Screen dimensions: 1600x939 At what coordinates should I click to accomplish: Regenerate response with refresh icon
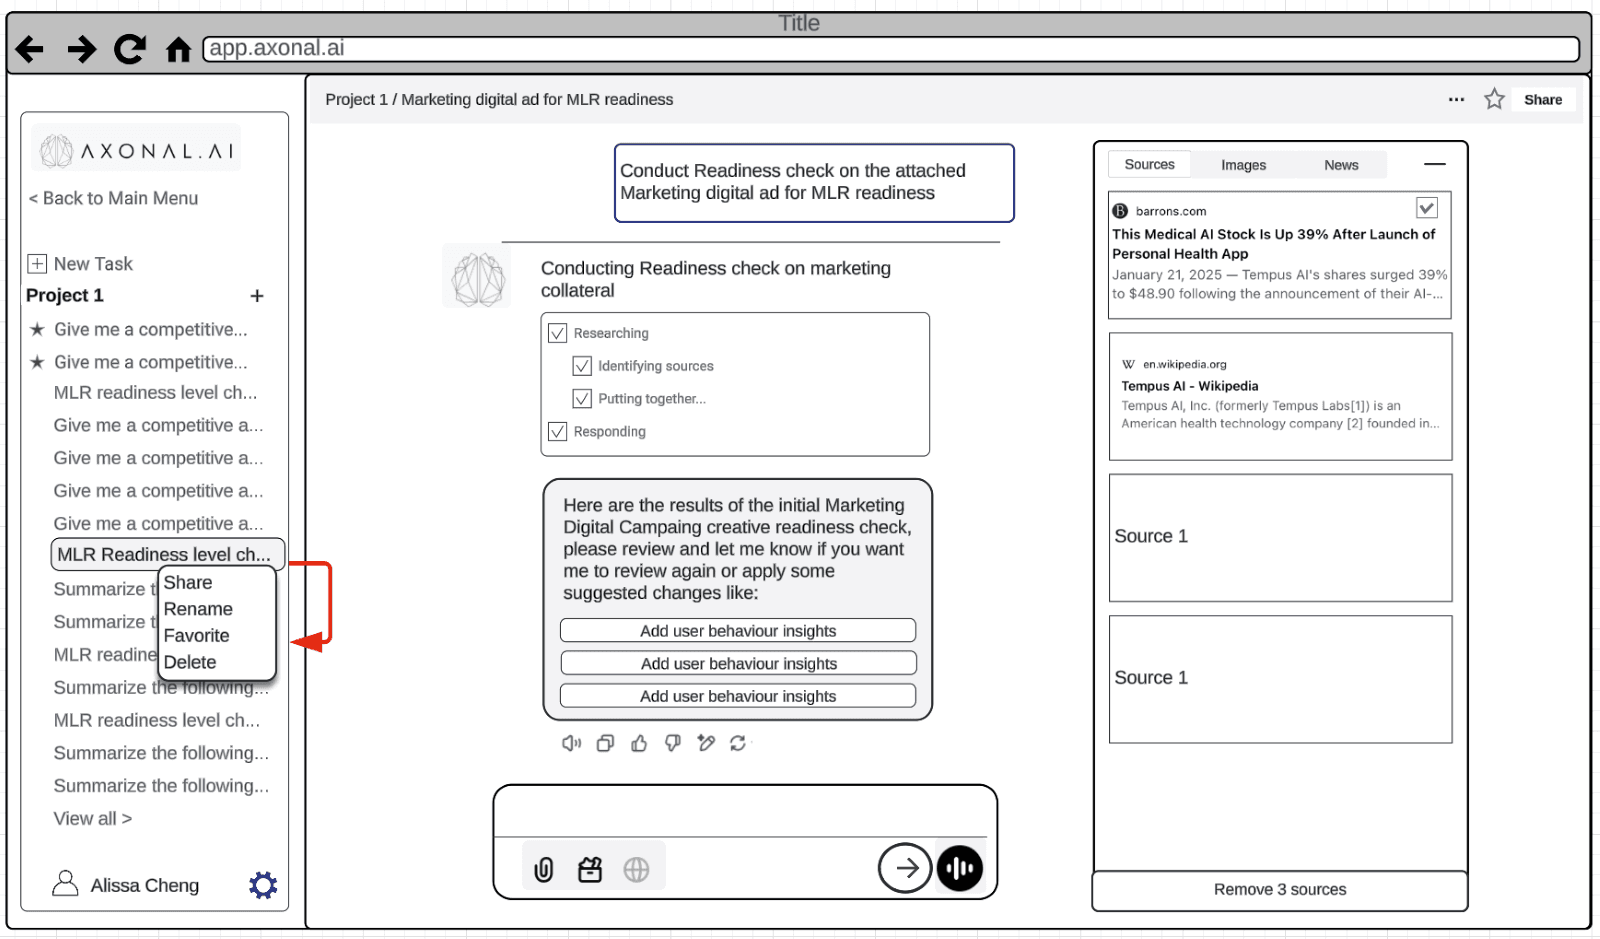pyautogui.click(x=738, y=743)
